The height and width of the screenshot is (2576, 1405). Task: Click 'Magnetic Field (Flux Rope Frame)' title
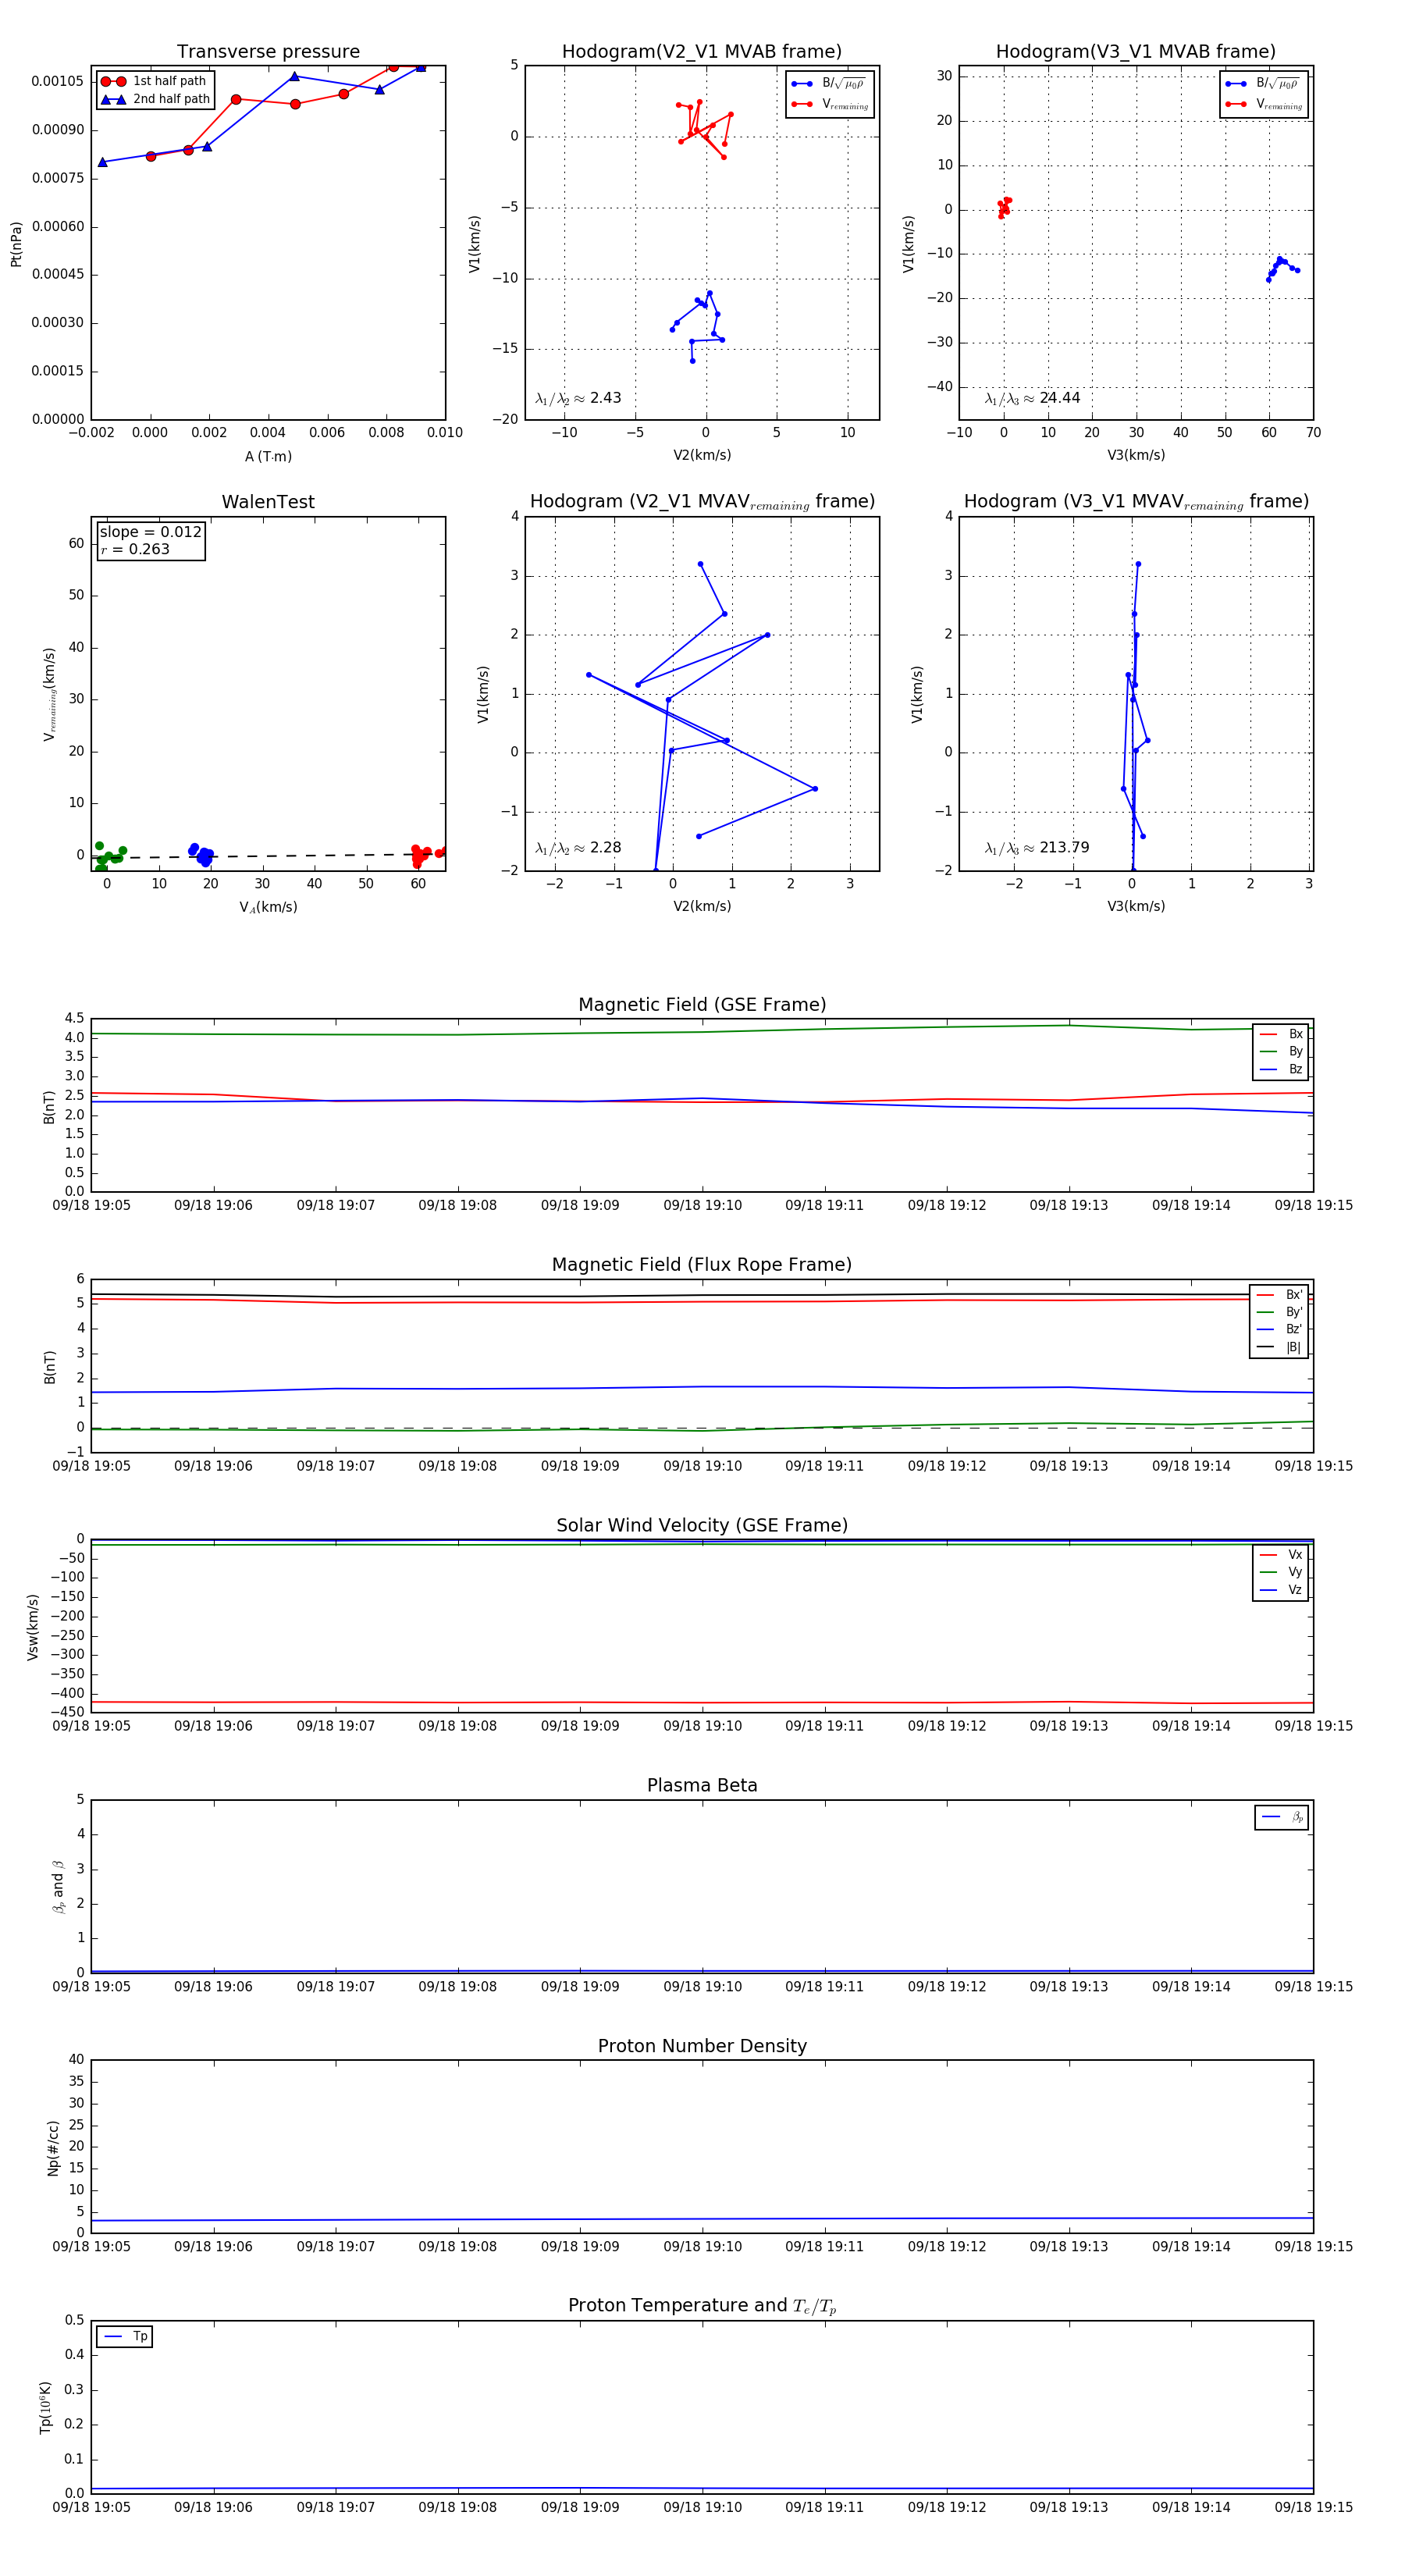pyautogui.click(x=702, y=1265)
